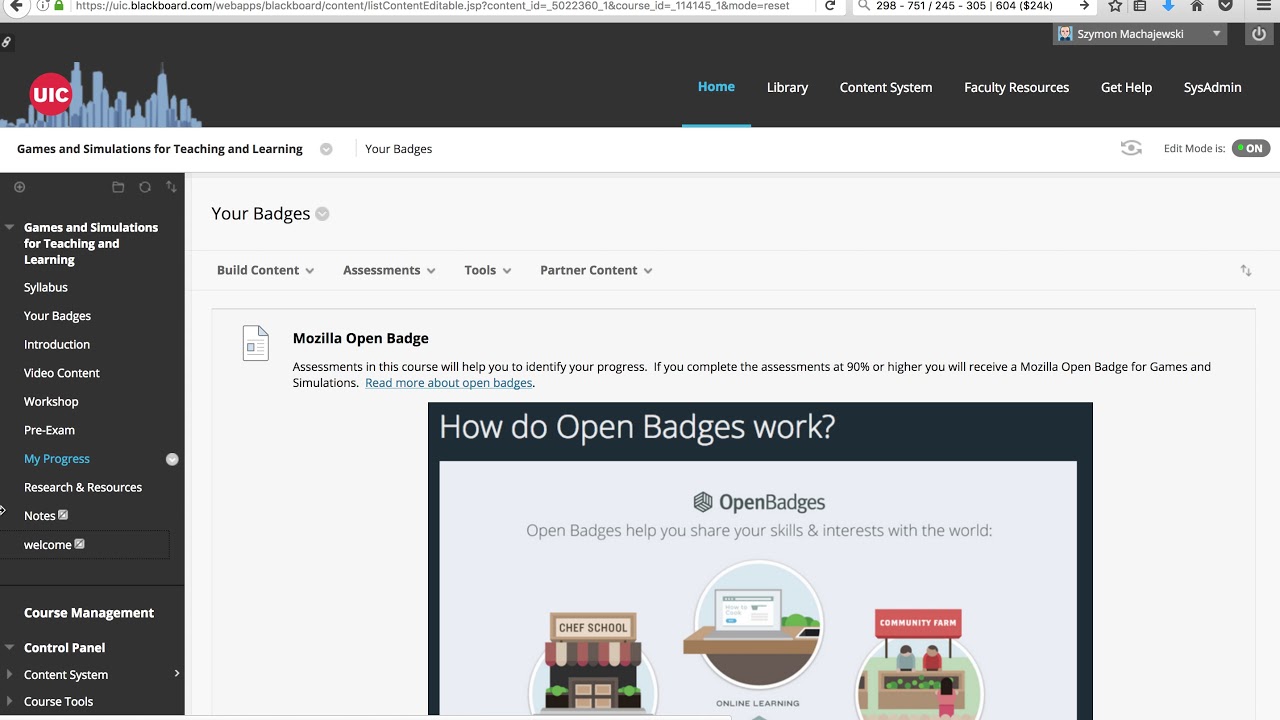
Task: Click the browser back arrow
Action: [x=16, y=6]
